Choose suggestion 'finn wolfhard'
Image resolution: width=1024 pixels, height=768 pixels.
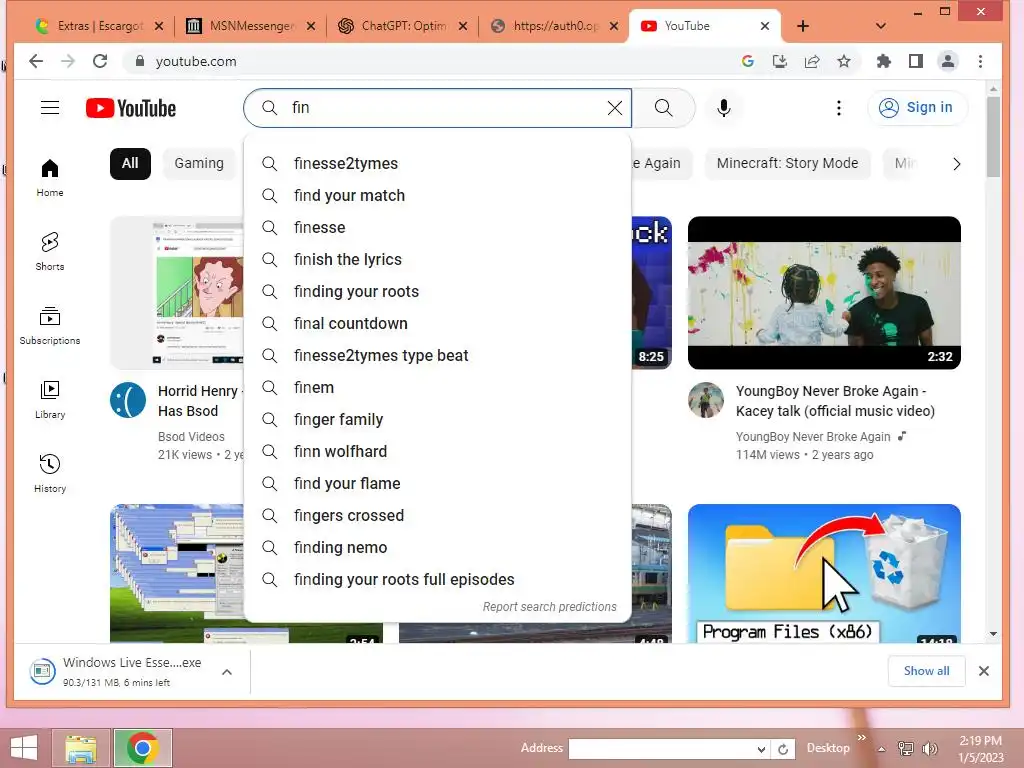438,451
